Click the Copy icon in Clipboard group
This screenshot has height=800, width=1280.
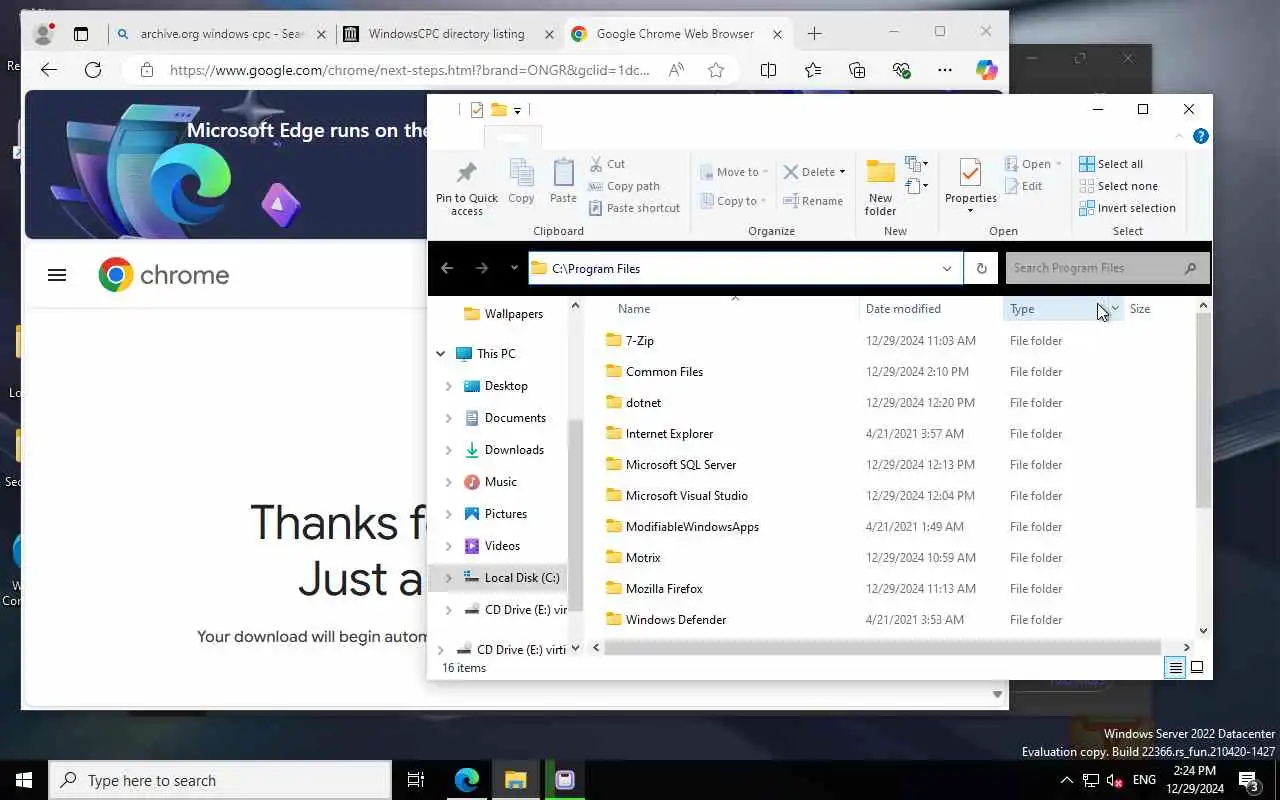pos(521,182)
